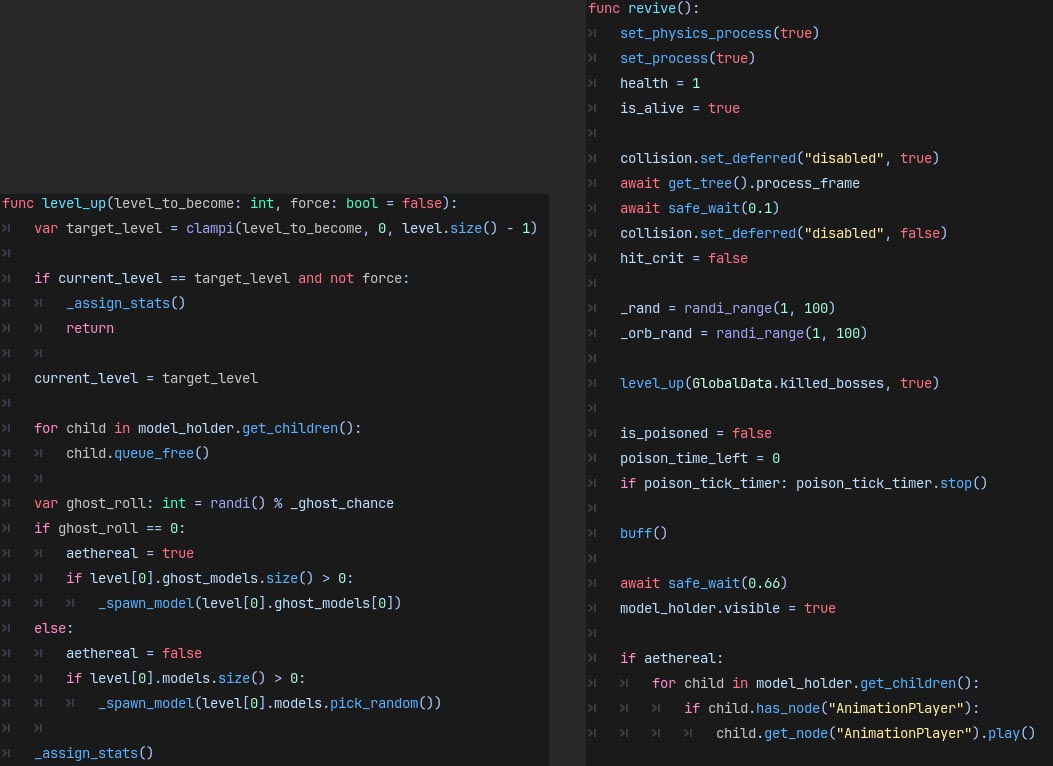Screen dimensions: 1053x766
Task: Click the 'func level_up' declaration line
Action: pyautogui.click(x=230, y=203)
